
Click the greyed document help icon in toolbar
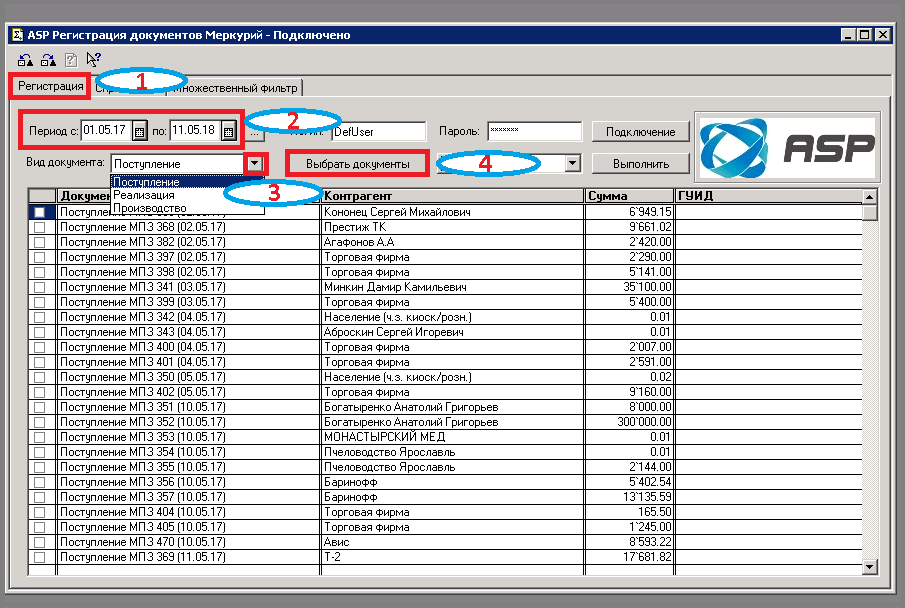71,59
